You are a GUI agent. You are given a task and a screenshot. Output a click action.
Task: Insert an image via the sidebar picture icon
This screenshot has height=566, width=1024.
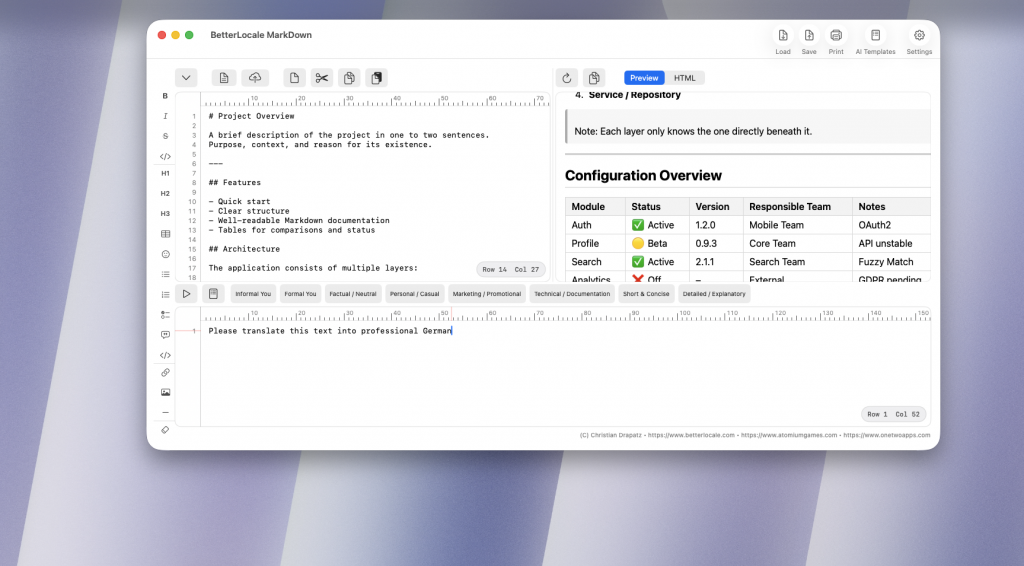pos(165,392)
